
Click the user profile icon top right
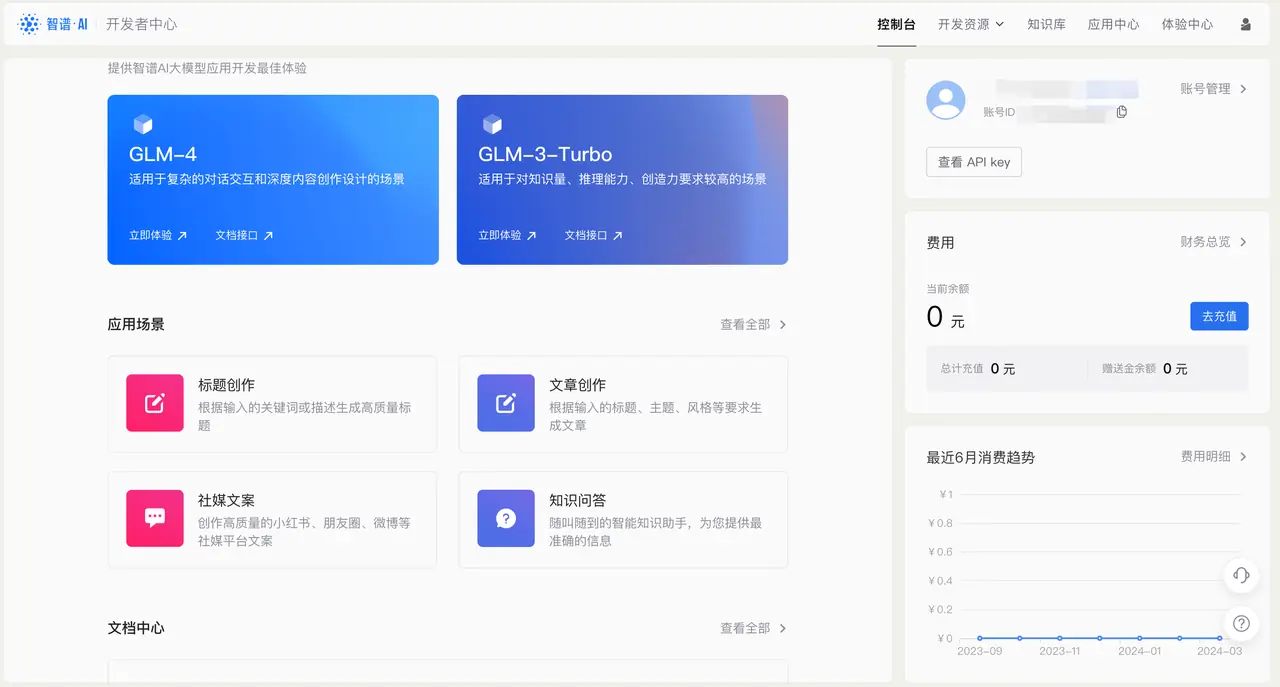click(x=1245, y=23)
